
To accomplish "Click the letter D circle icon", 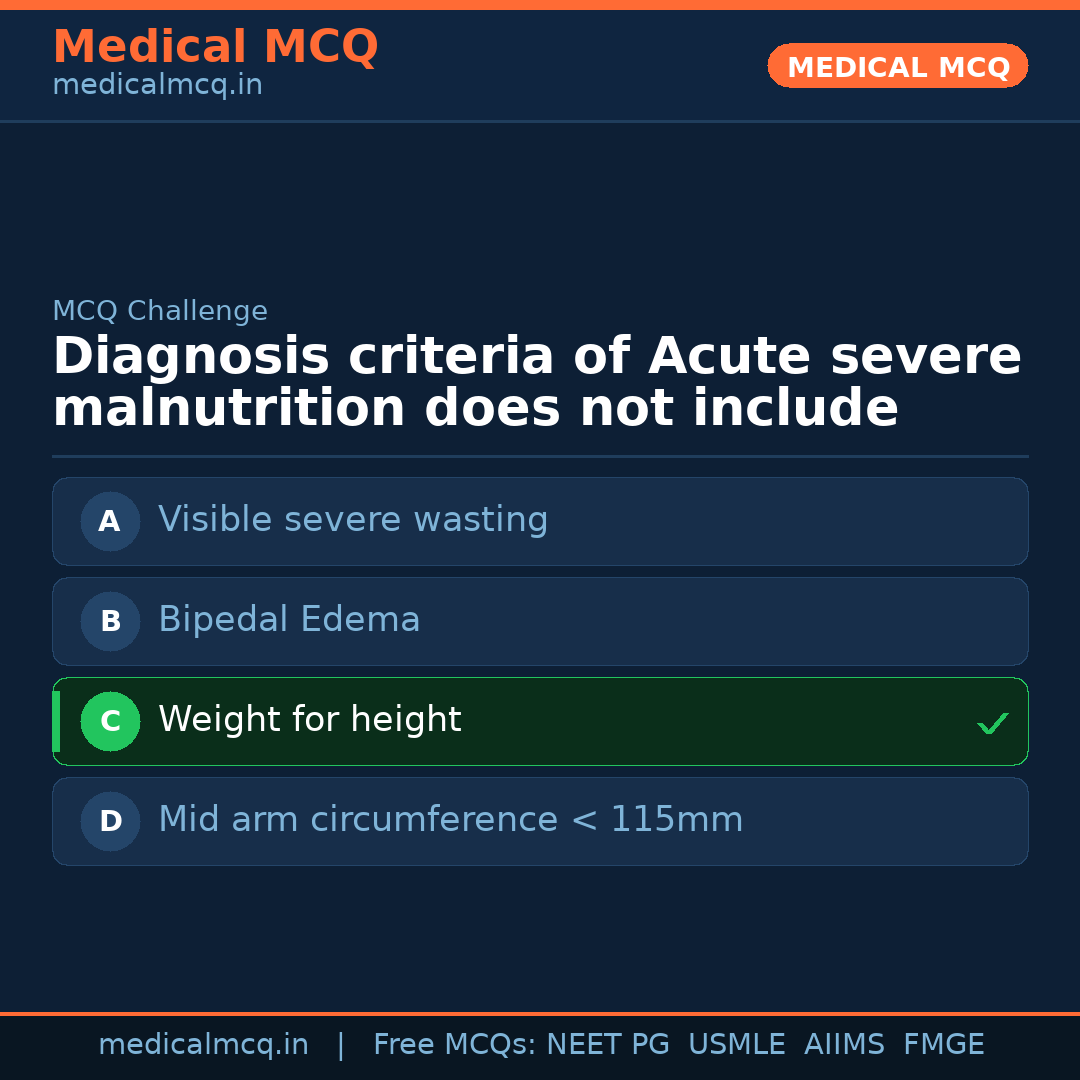I will [110, 821].
